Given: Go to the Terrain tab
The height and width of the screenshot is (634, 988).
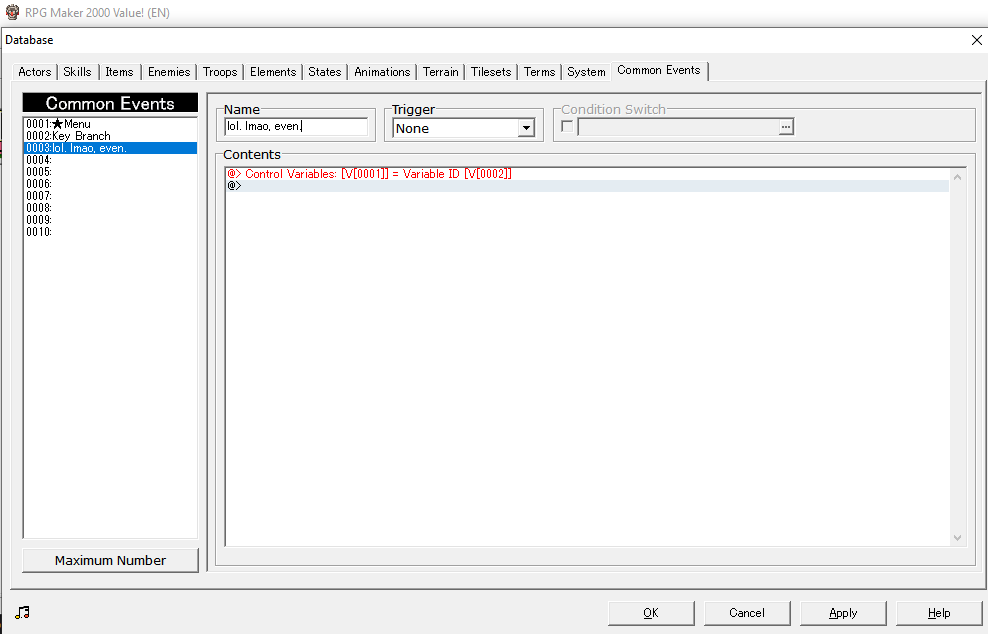Looking at the screenshot, I should pos(440,72).
